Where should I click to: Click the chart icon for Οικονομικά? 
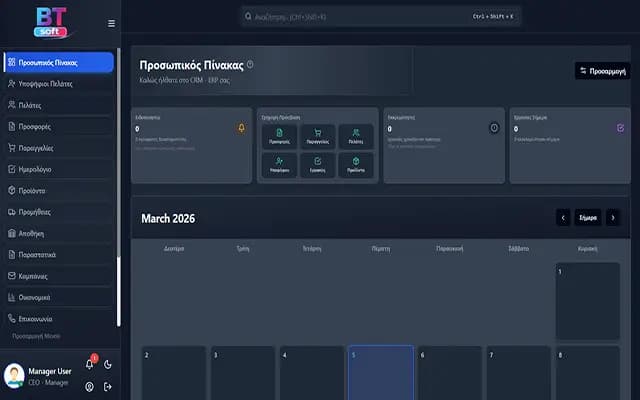(12, 297)
